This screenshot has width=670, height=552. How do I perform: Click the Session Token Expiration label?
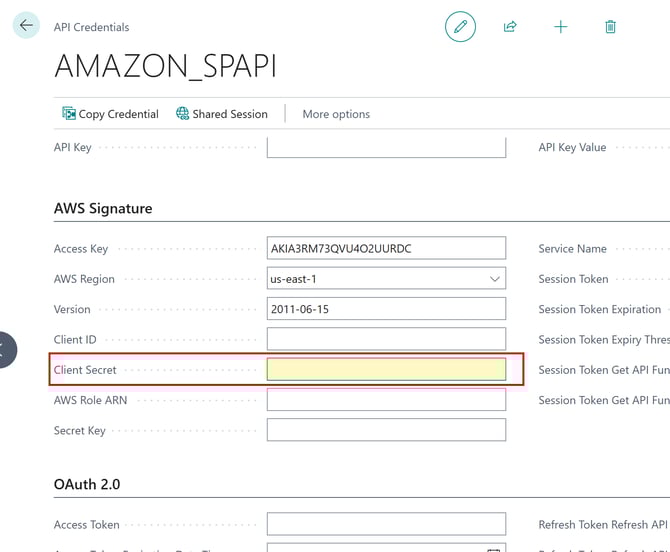(599, 309)
